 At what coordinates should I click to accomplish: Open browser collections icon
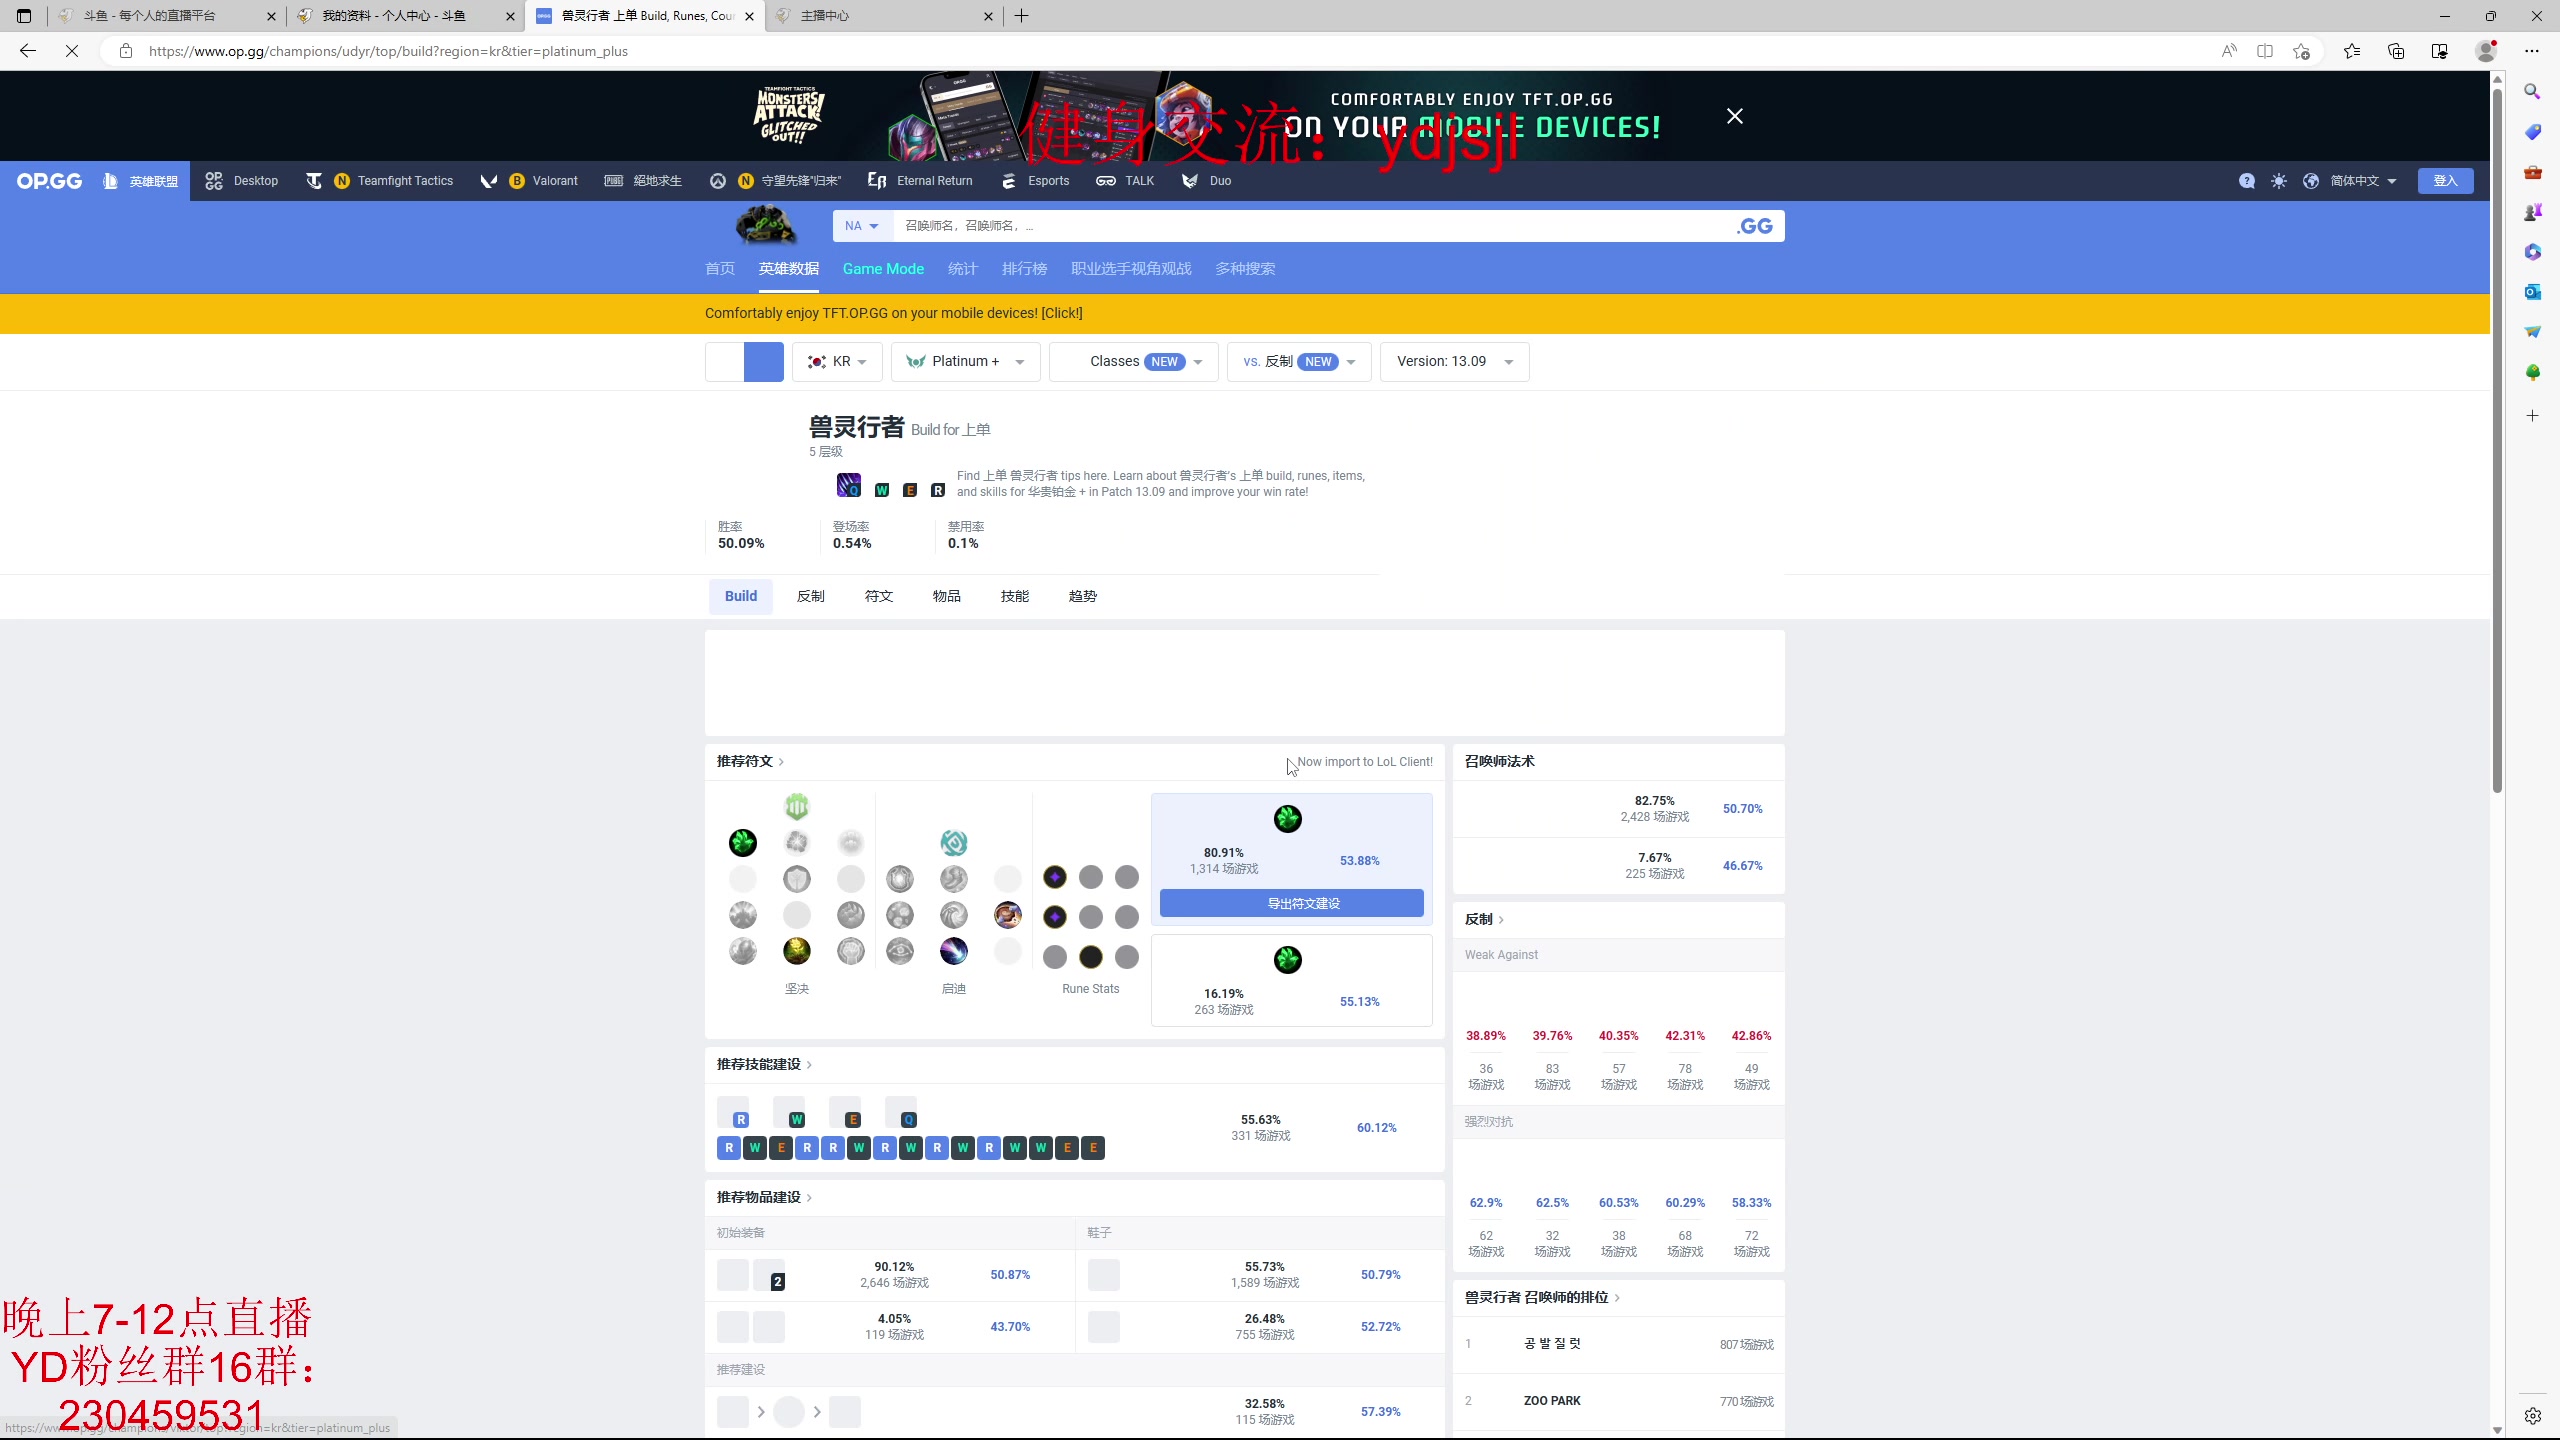(x=2396, y=51)
